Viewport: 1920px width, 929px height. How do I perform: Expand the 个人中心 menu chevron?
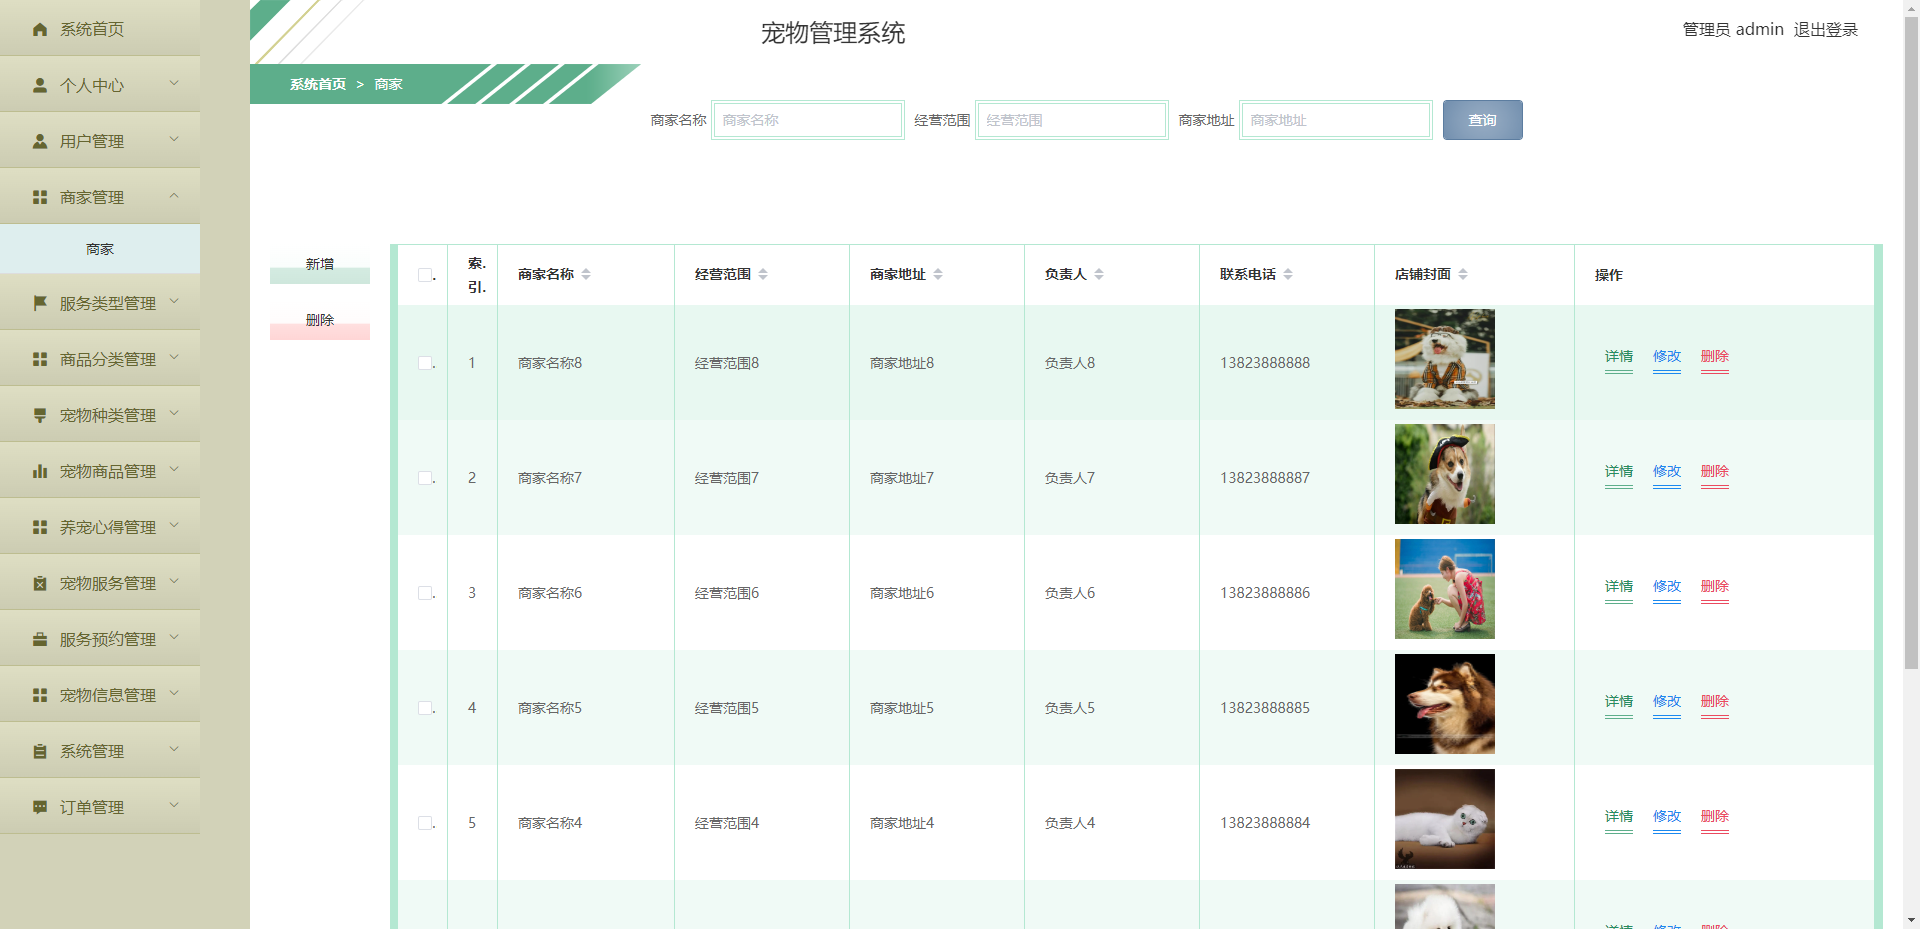[174, 83]
